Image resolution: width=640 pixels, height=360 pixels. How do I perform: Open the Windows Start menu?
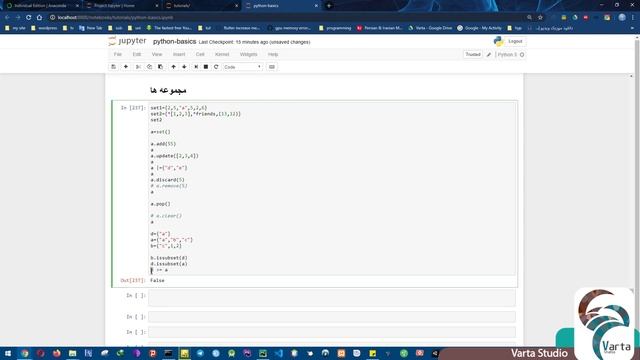click(8, 353)
